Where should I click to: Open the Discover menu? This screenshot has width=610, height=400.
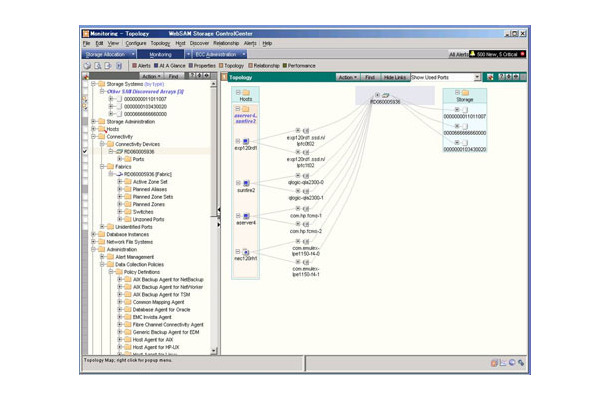coord(199,43)
